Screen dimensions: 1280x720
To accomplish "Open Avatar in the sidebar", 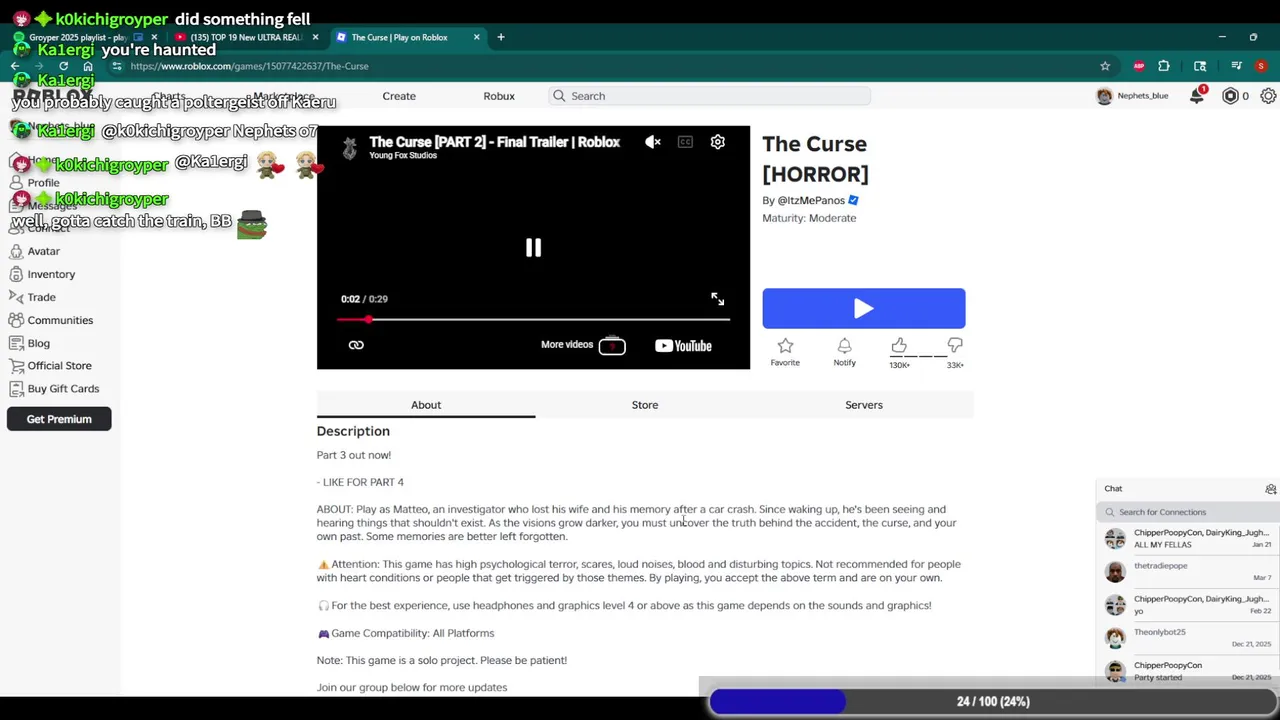I will pos(43,251).
